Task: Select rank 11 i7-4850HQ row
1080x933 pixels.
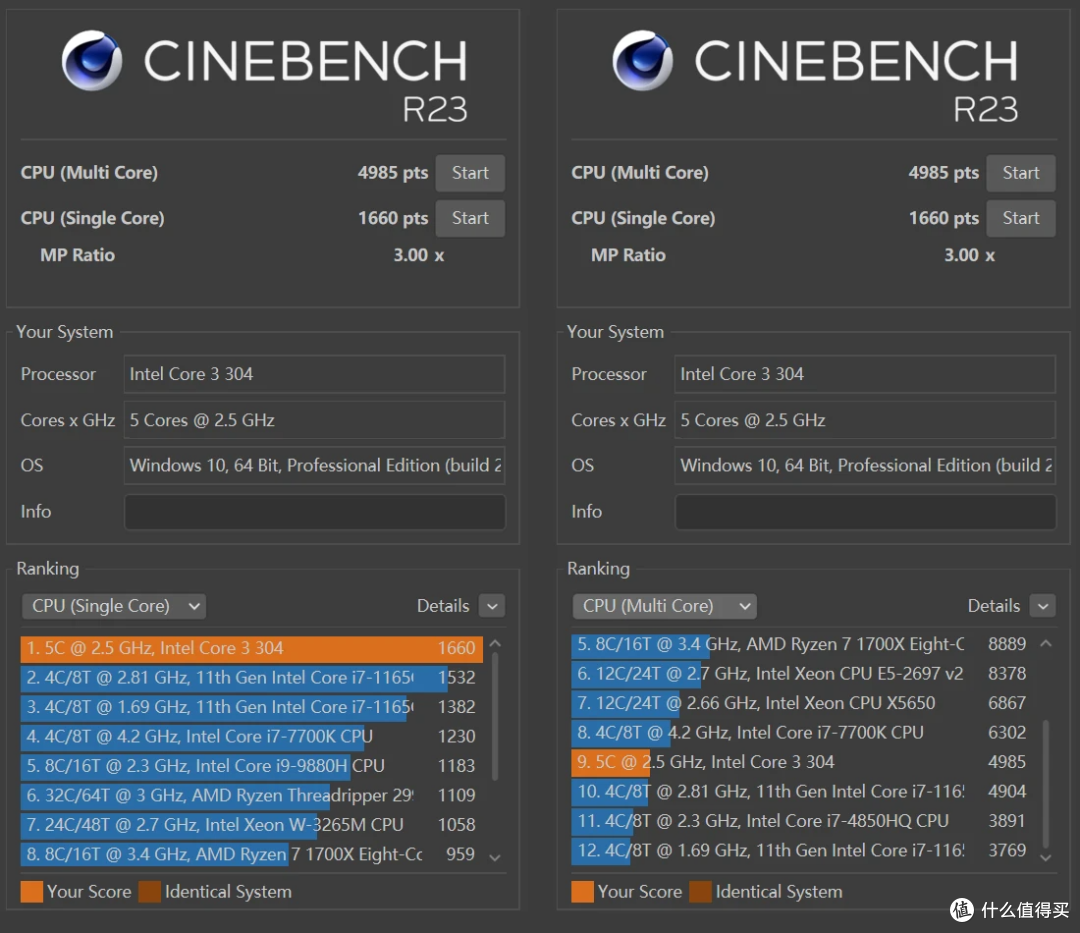Action: pos(802,821)
